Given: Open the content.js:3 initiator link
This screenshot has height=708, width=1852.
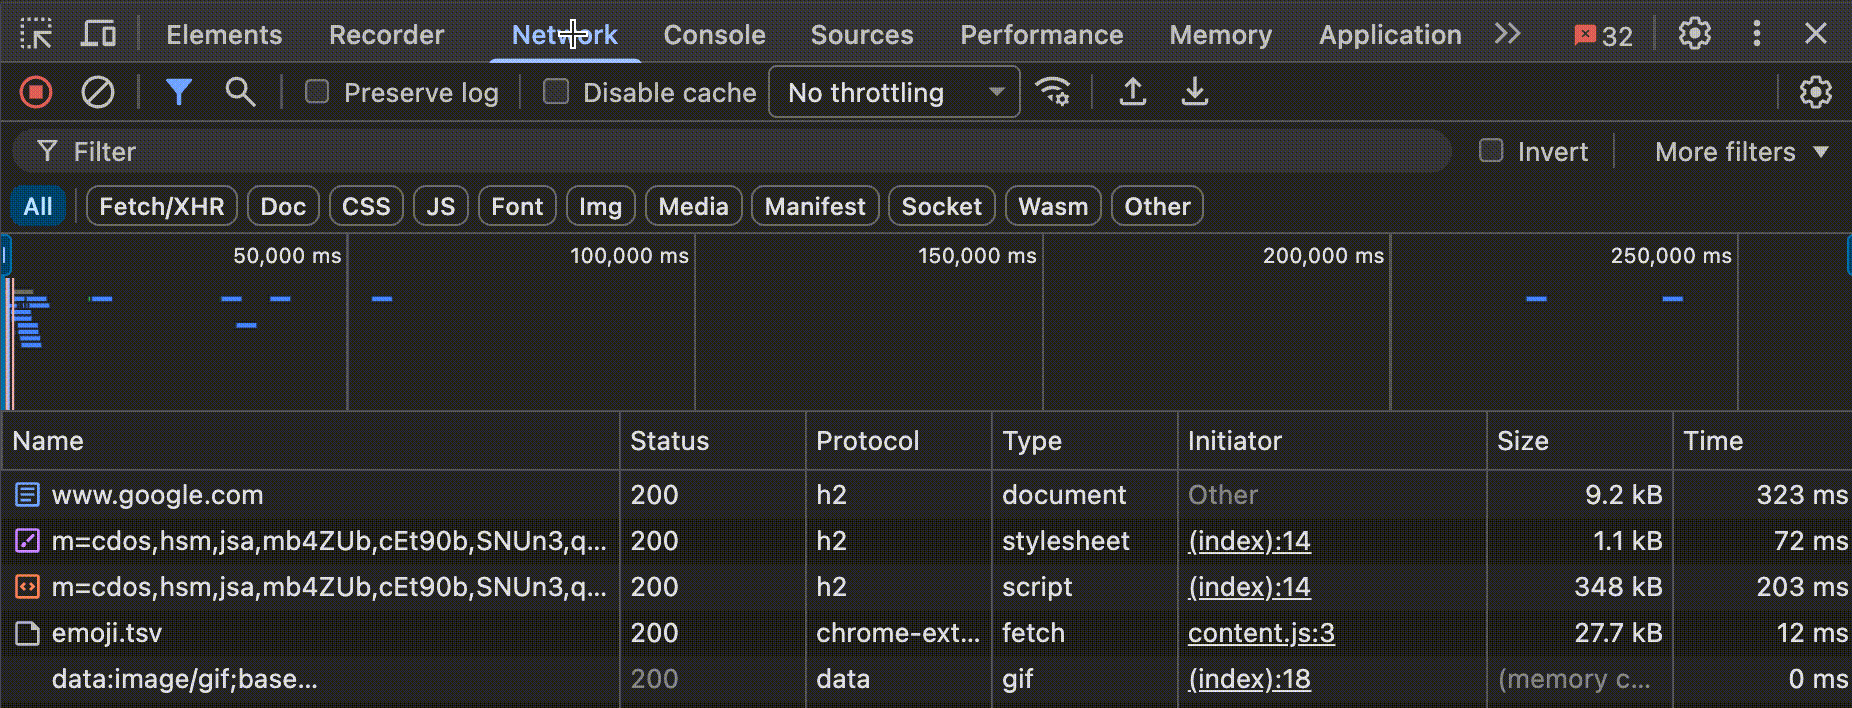Looking at the screenshot, I should click(1261, 633).
